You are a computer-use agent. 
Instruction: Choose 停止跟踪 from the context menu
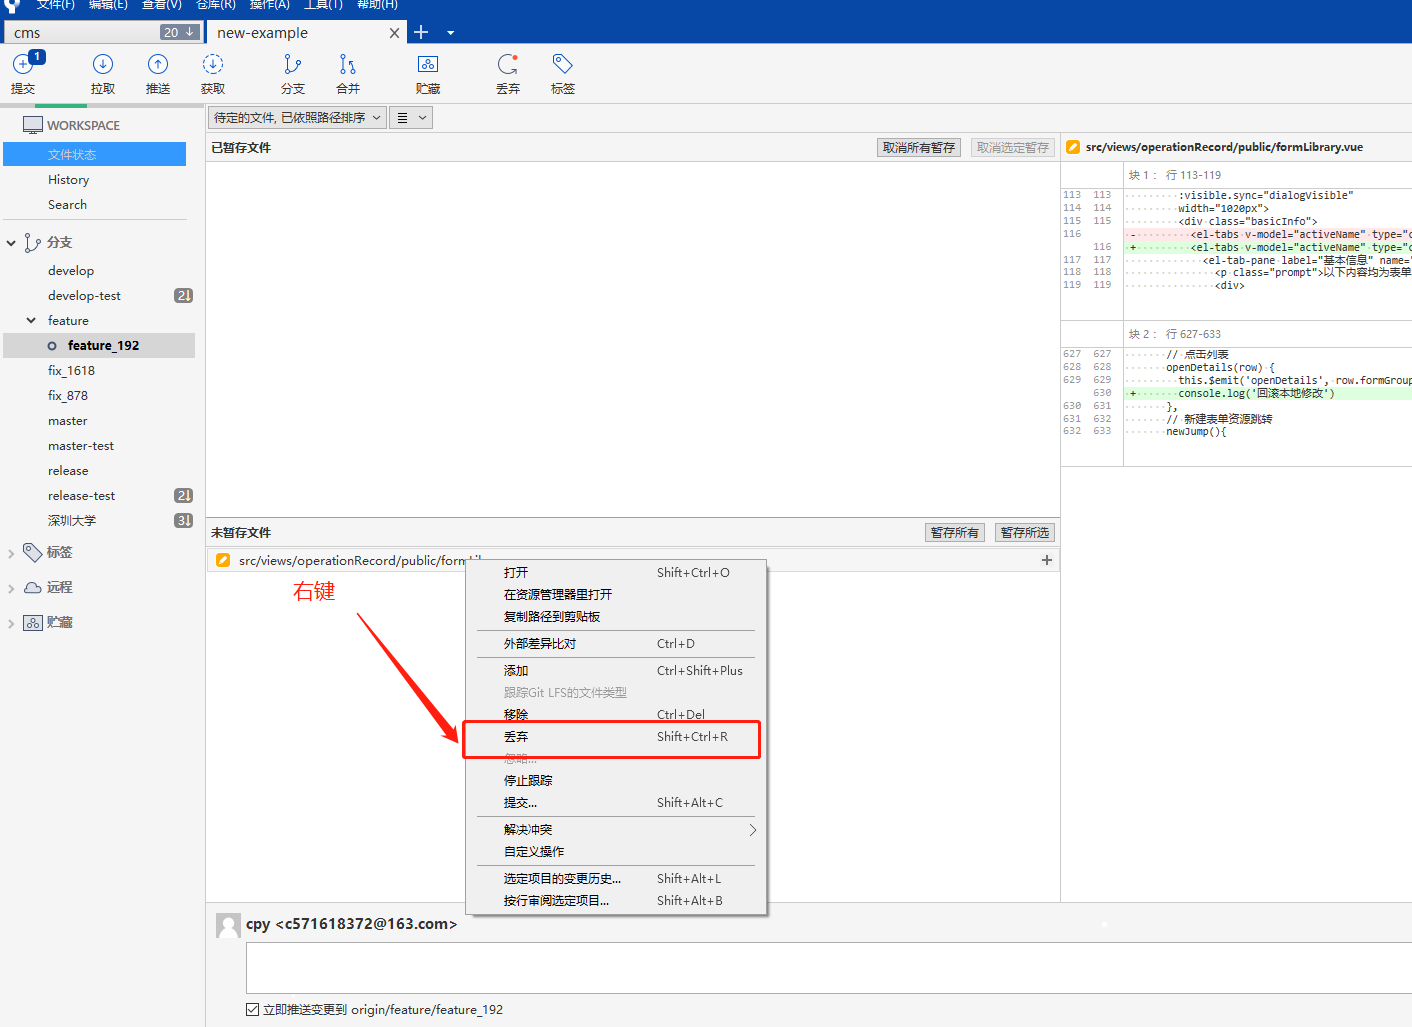528,781
